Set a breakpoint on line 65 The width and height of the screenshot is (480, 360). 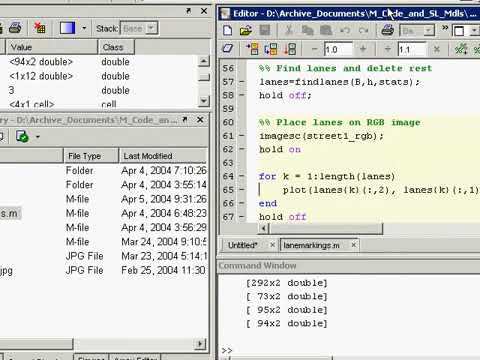point(242,190)
